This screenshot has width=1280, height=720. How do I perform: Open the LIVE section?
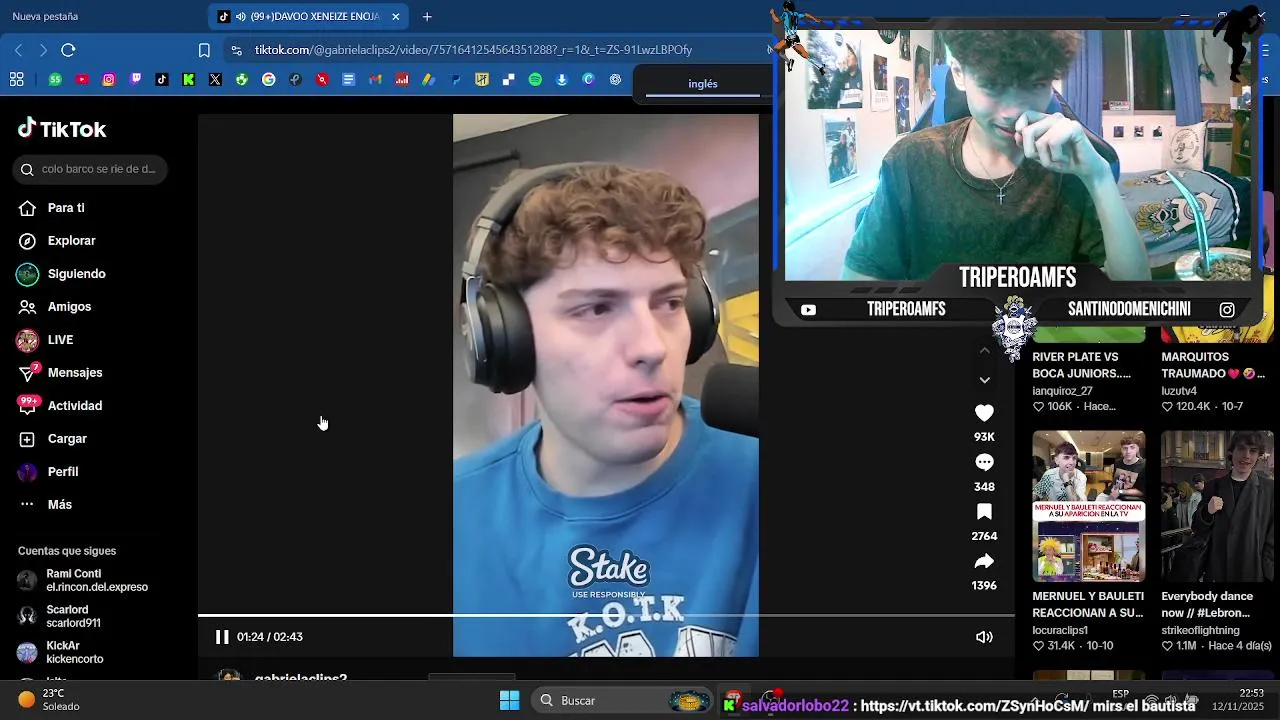[x=60, y=340]
